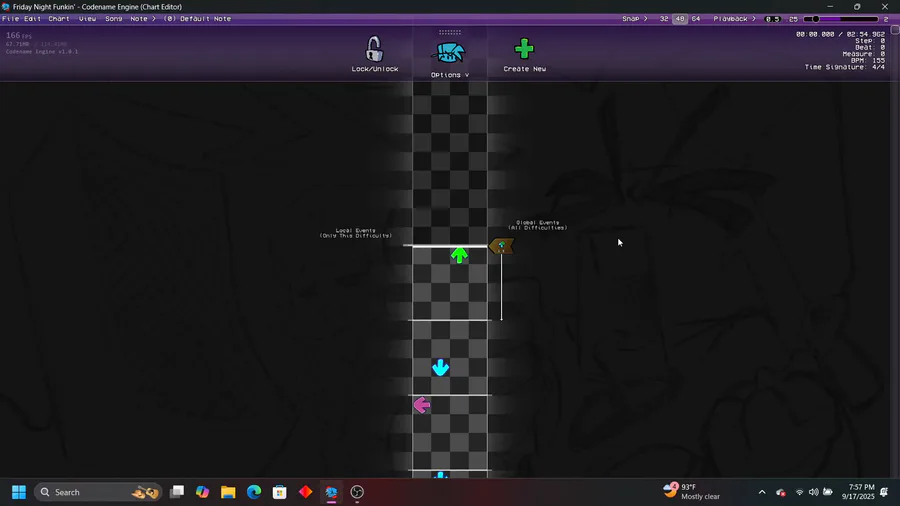The width and height of the screenshot is (900, 506).
Task: Click the brown global event marker
Action: (501, 246)
